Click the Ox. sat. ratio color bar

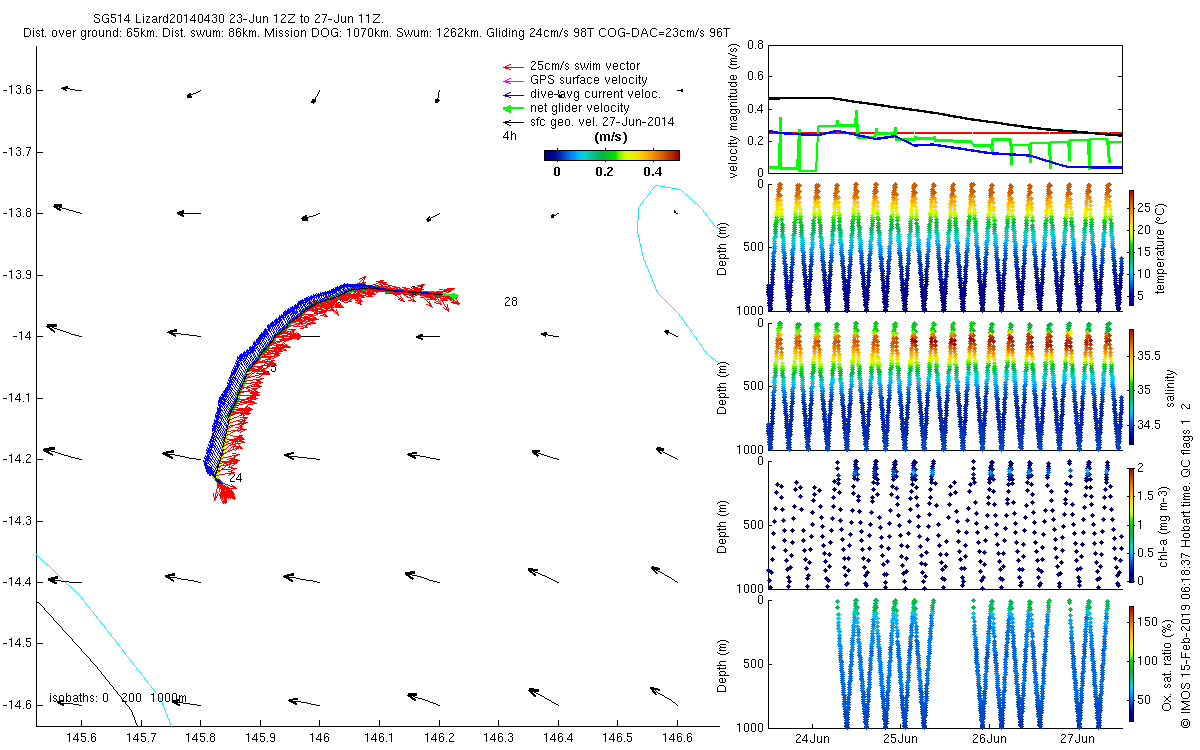pyautogui.click(x=1131, y=662)
